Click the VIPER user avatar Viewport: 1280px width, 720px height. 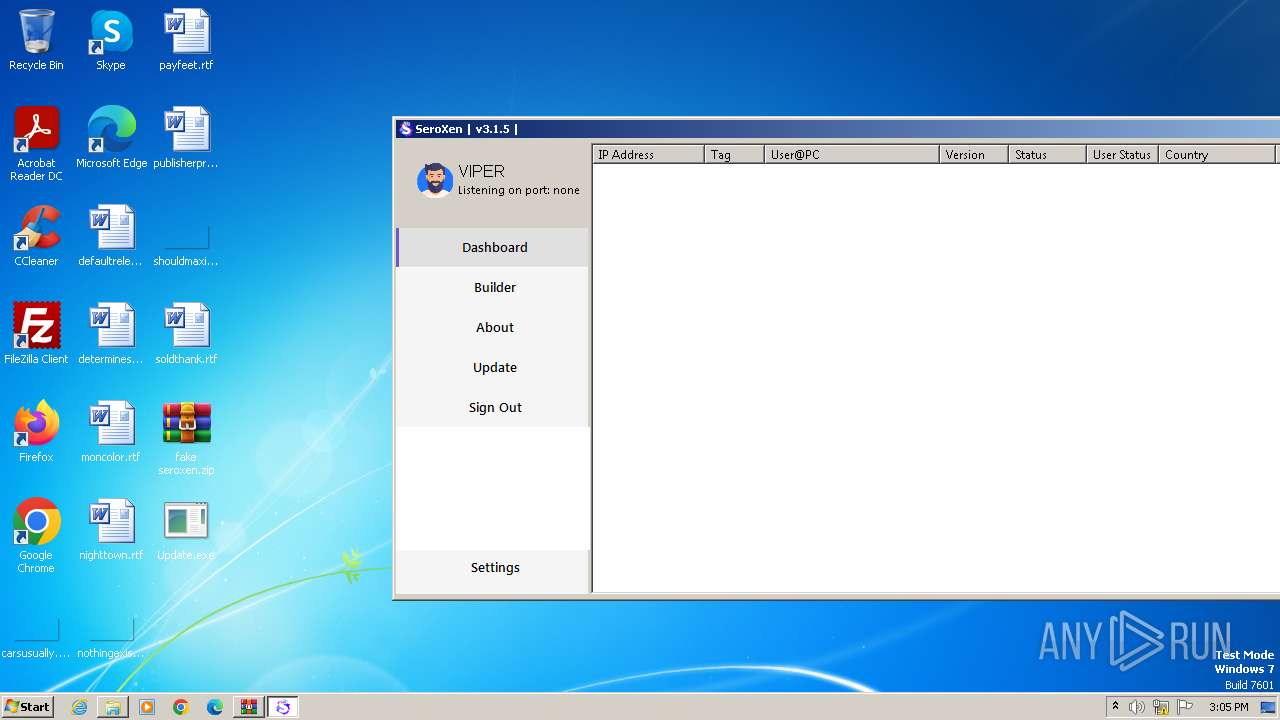[435, 180]
